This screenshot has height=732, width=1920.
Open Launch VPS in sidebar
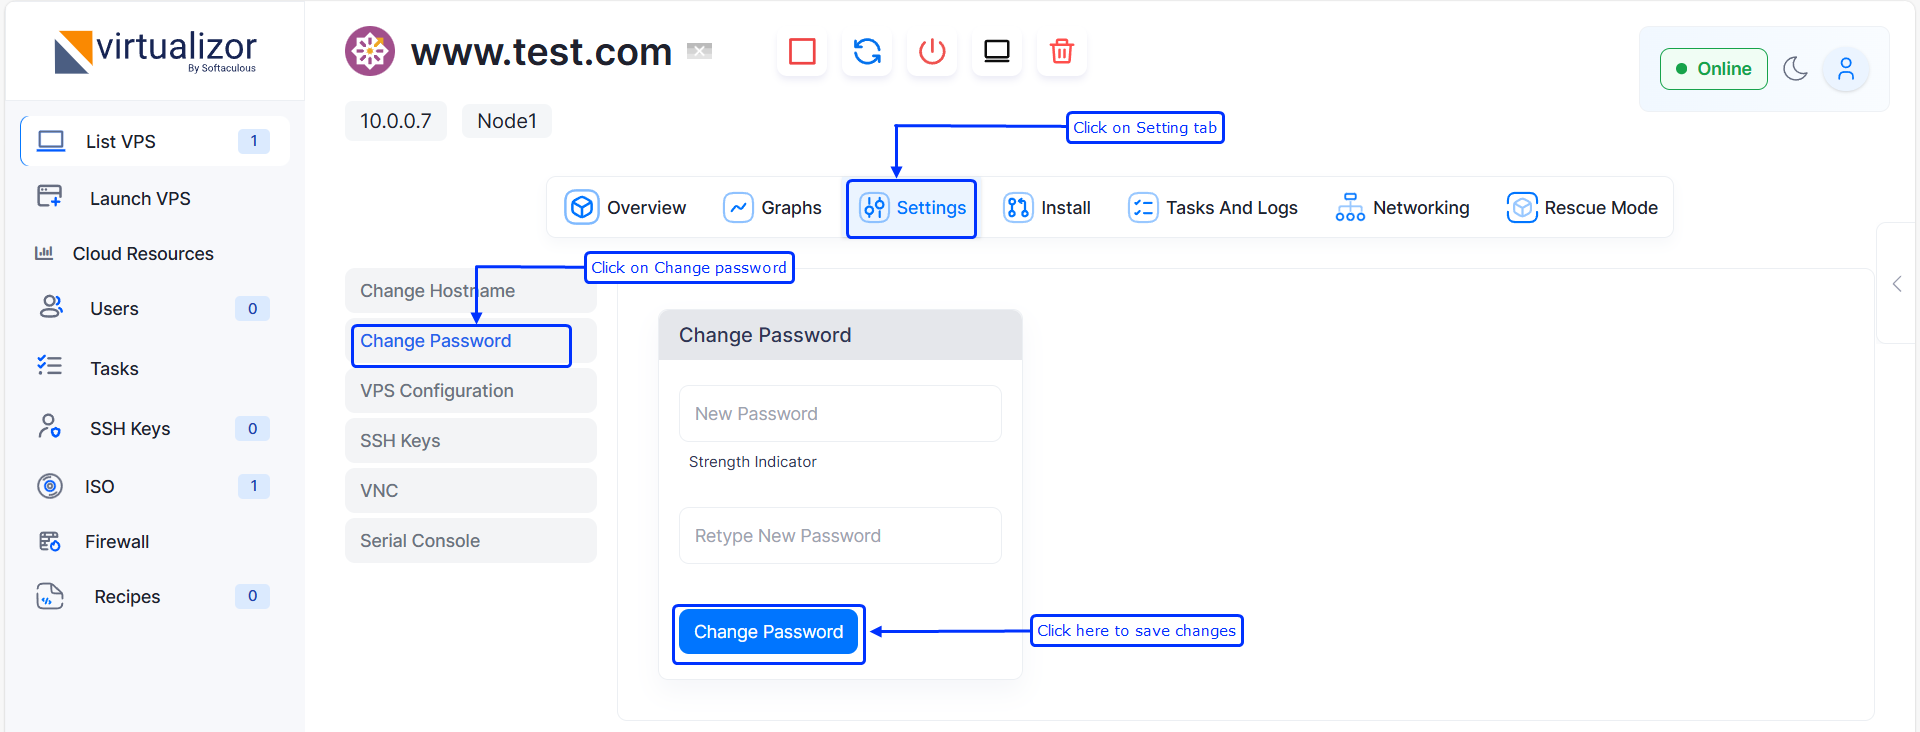click(x=140, y=199)
